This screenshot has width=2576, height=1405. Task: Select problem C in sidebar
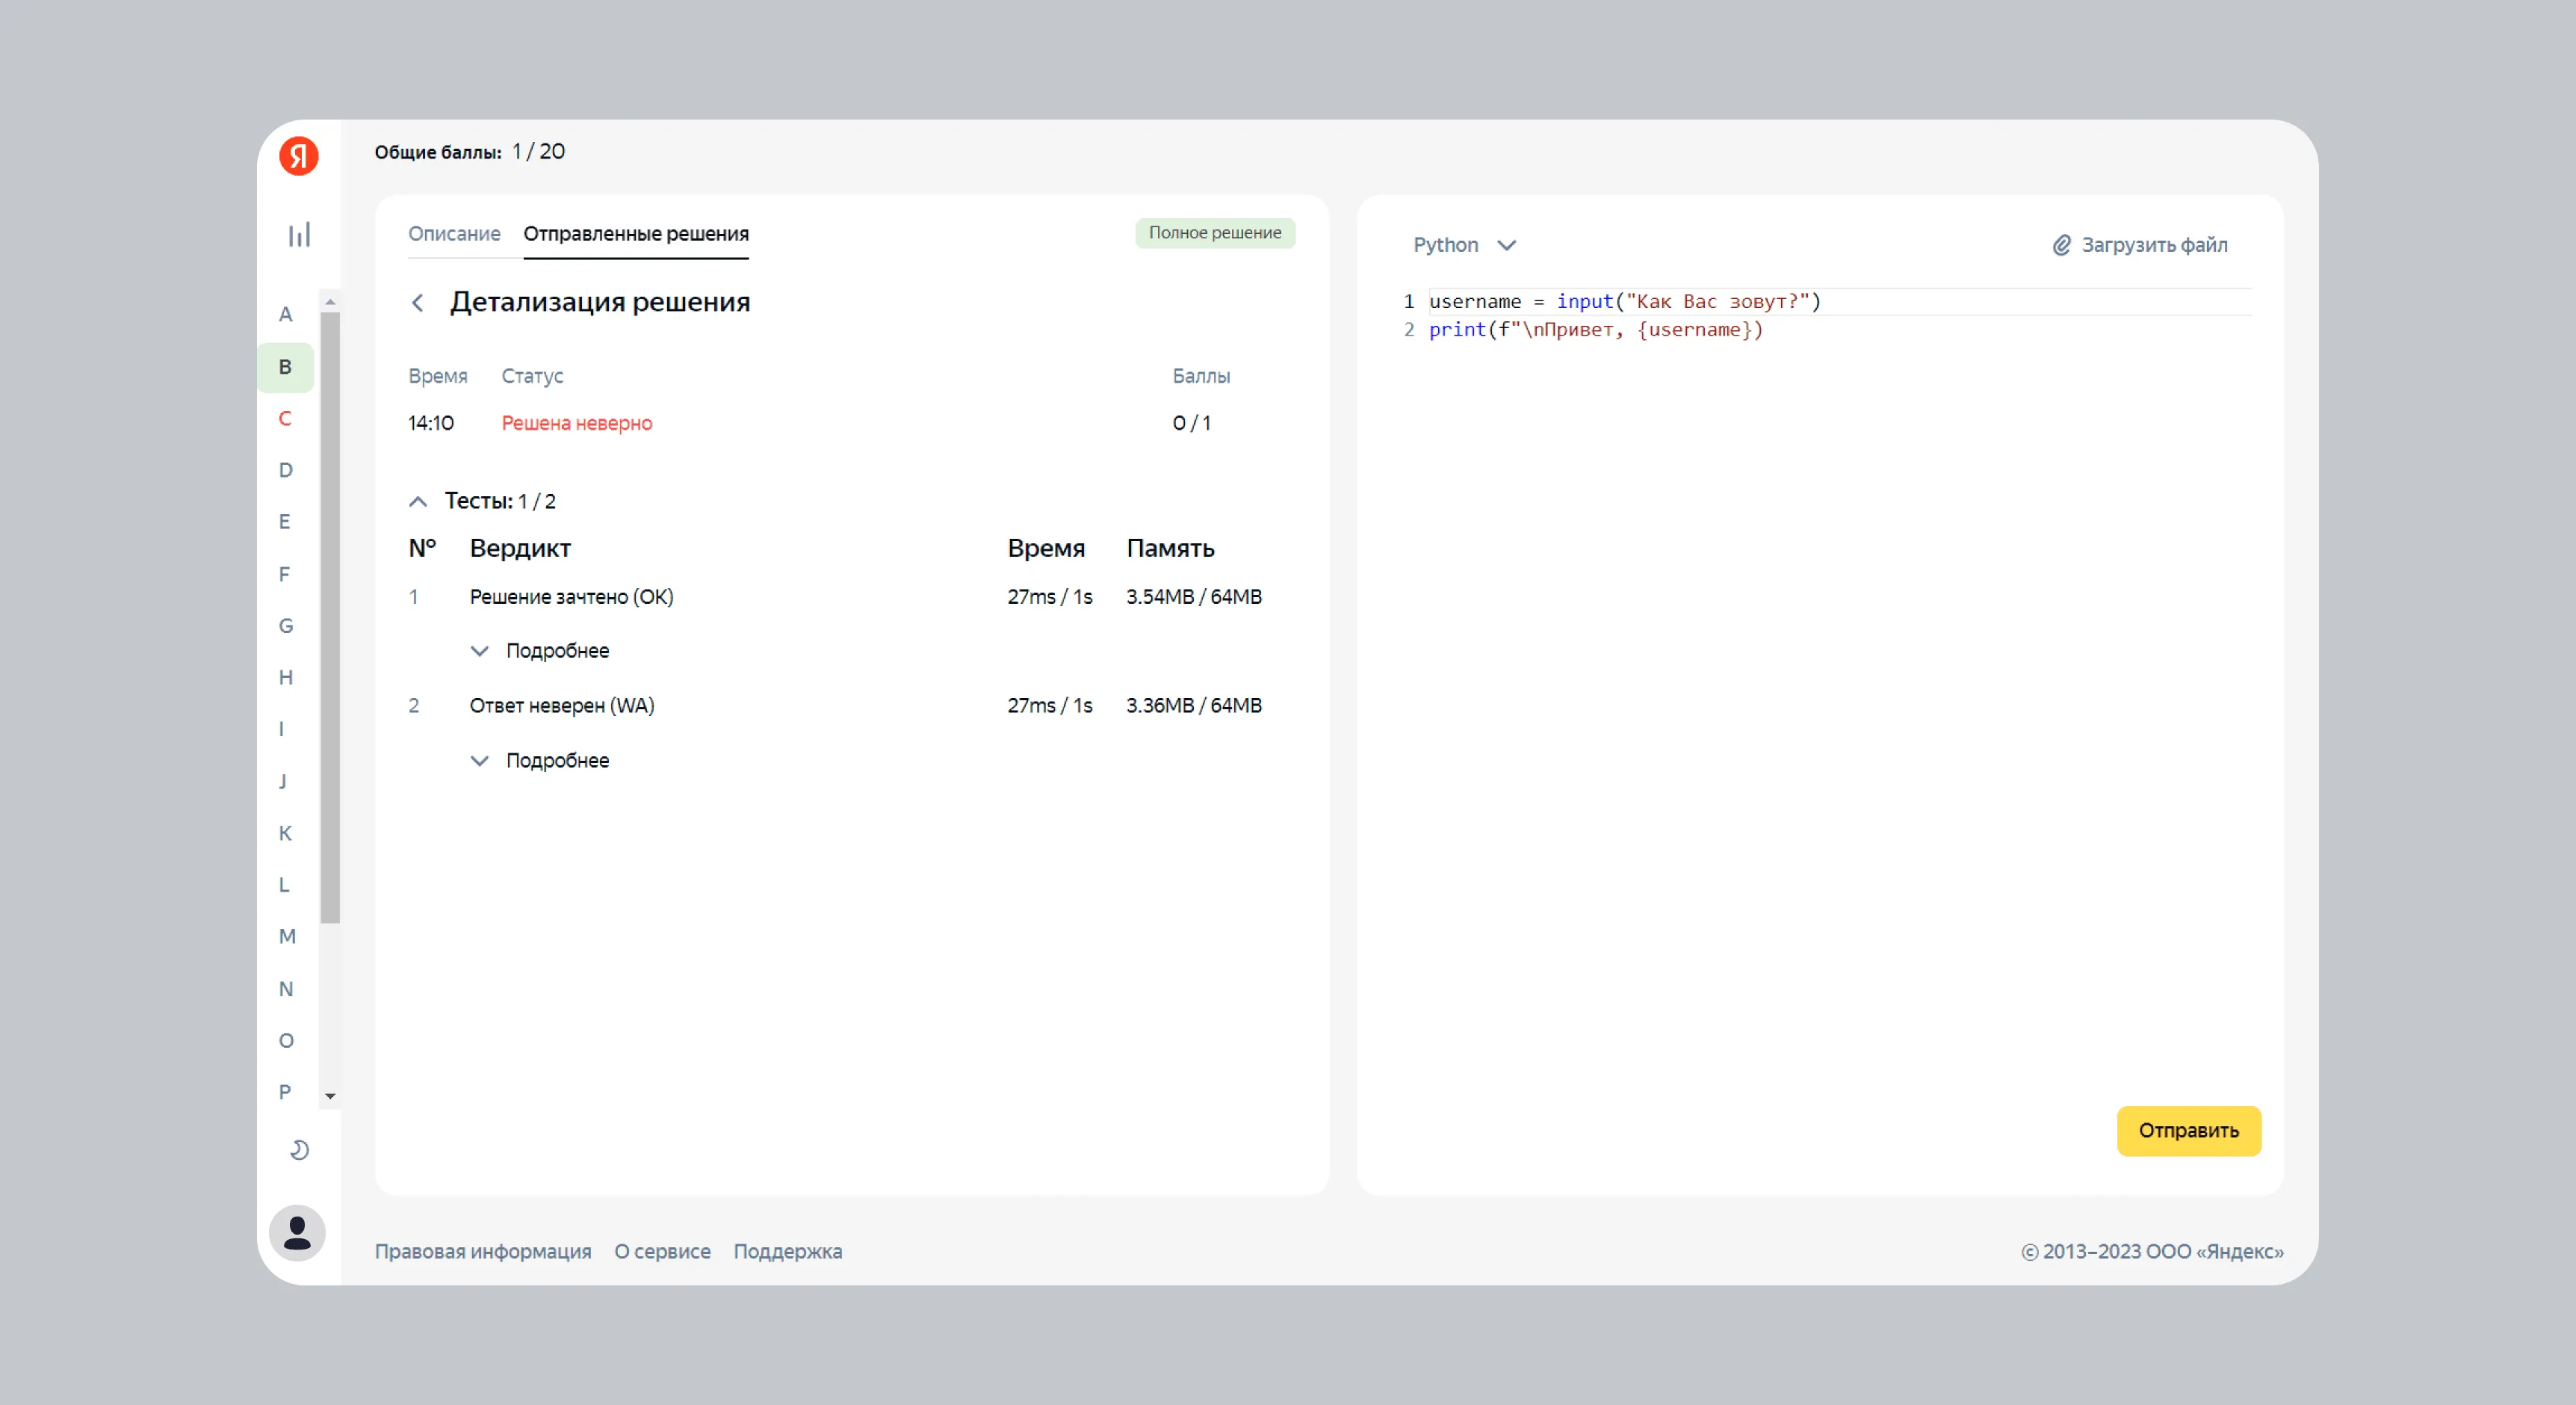[285, 418]
